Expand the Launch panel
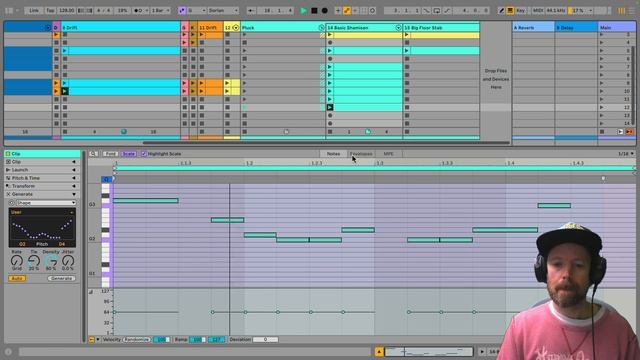This screenshot has height=360, width=640. 74,170
